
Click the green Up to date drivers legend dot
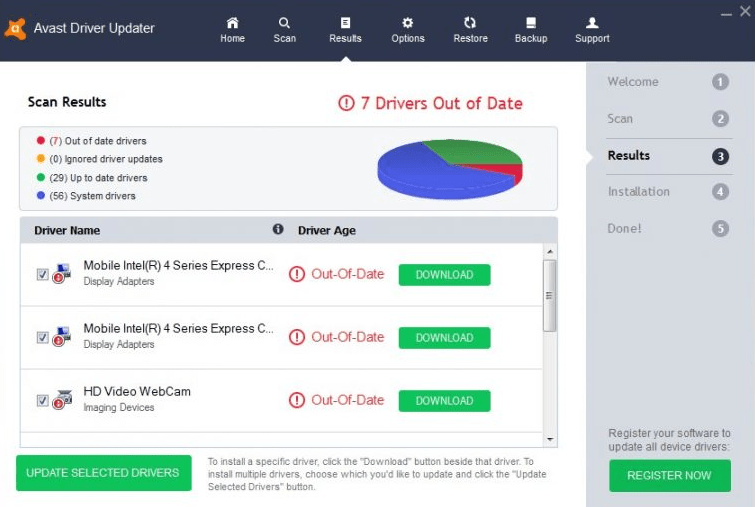tap(41, 177)
